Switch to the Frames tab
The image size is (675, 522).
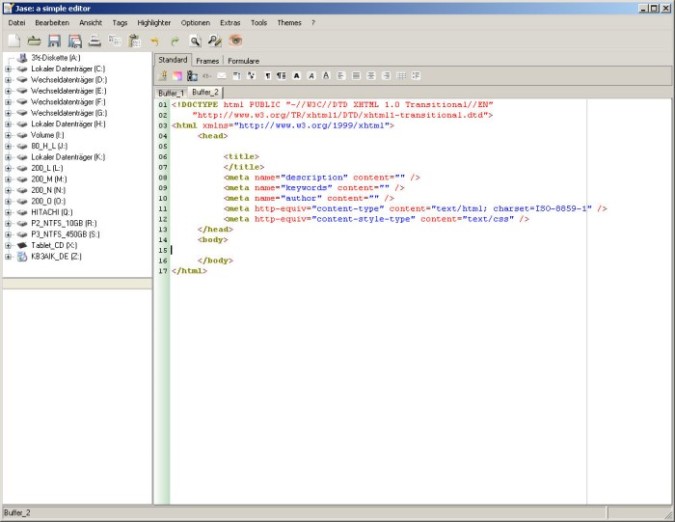(x=208, y=60)
